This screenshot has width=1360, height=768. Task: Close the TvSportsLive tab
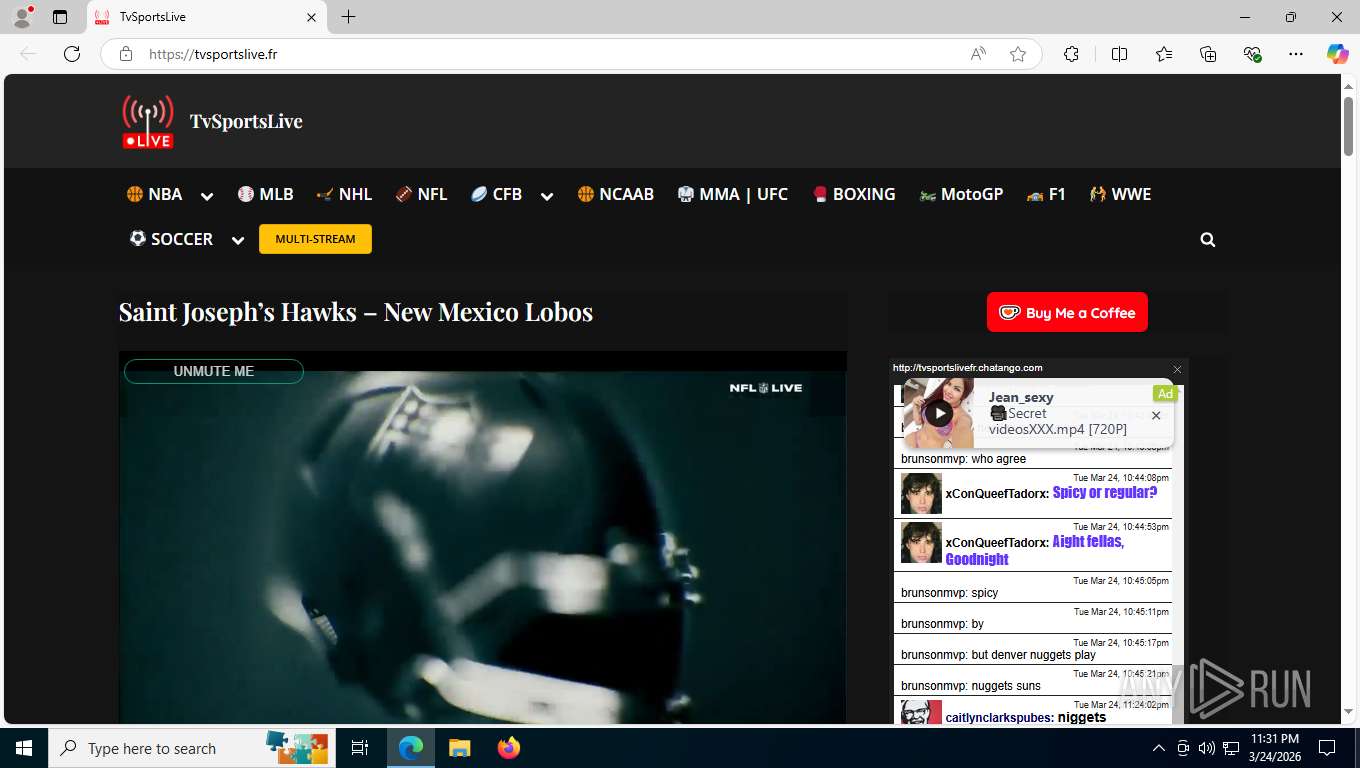coord(311,17)
